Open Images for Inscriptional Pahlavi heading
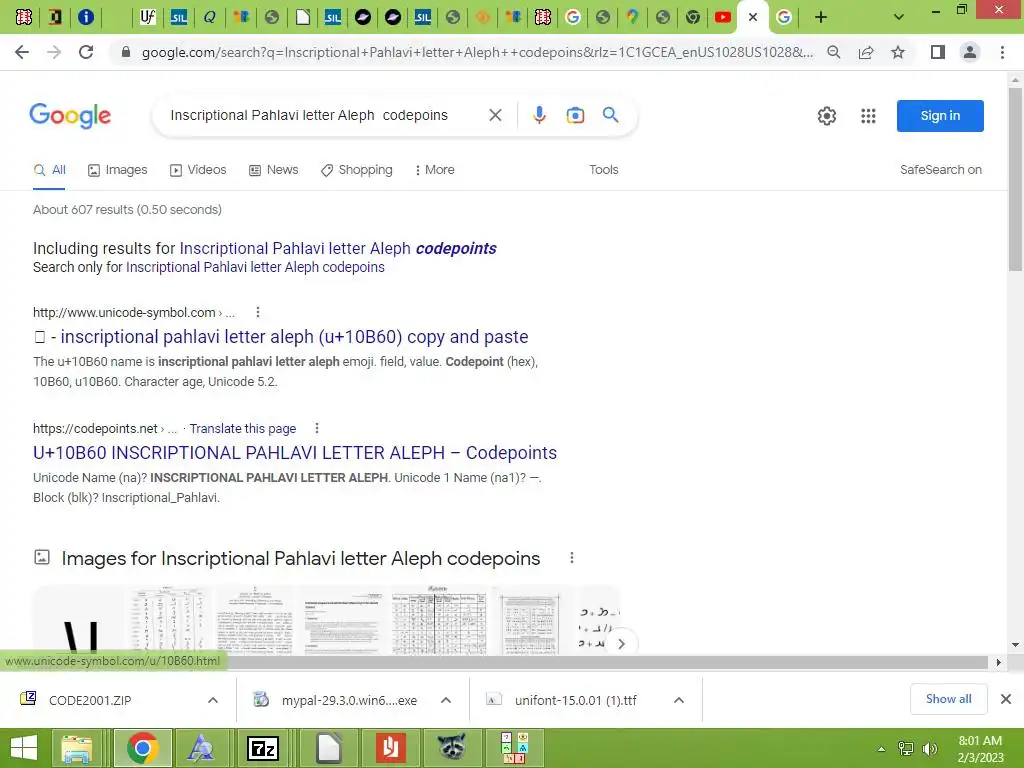 (x=300, y=558)
